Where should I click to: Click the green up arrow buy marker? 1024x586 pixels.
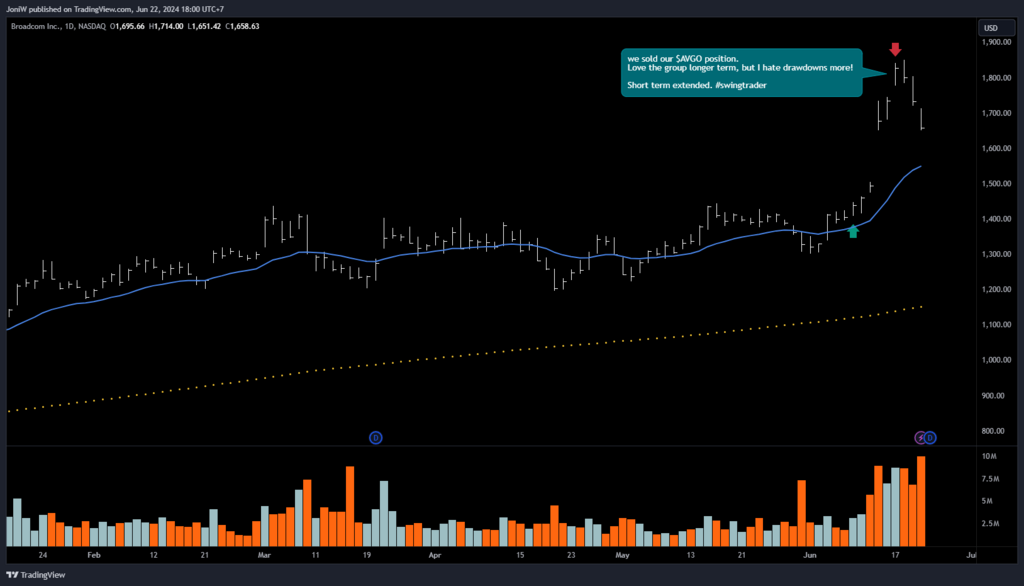click(852, 232)
